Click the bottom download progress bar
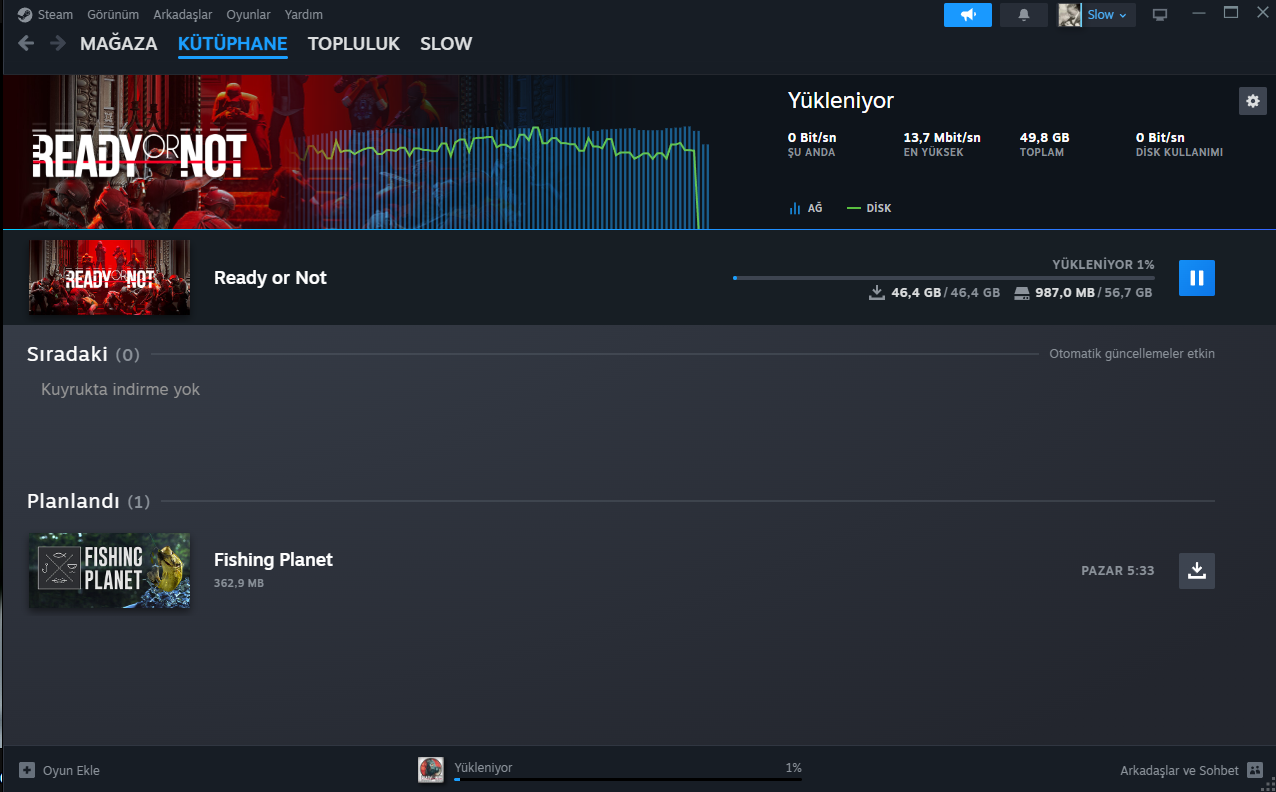1276x792 pixels. click(628, 778)
